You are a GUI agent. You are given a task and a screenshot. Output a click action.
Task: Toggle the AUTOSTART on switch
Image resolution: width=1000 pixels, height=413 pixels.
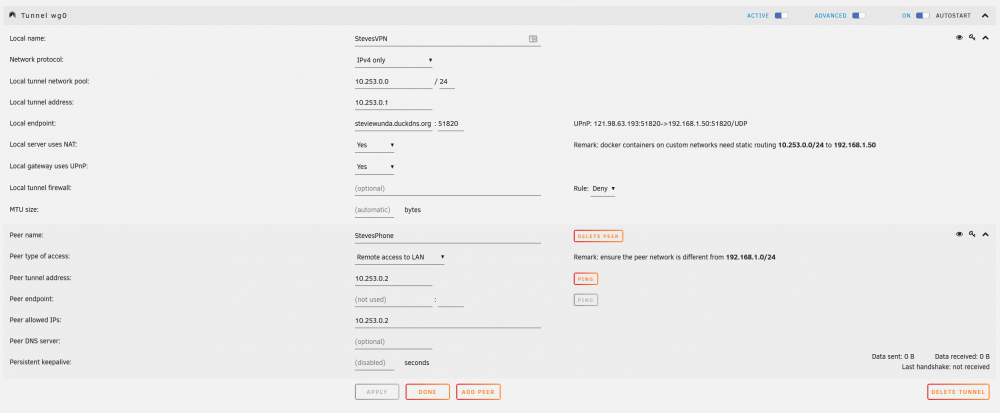[x=922, y=16]
